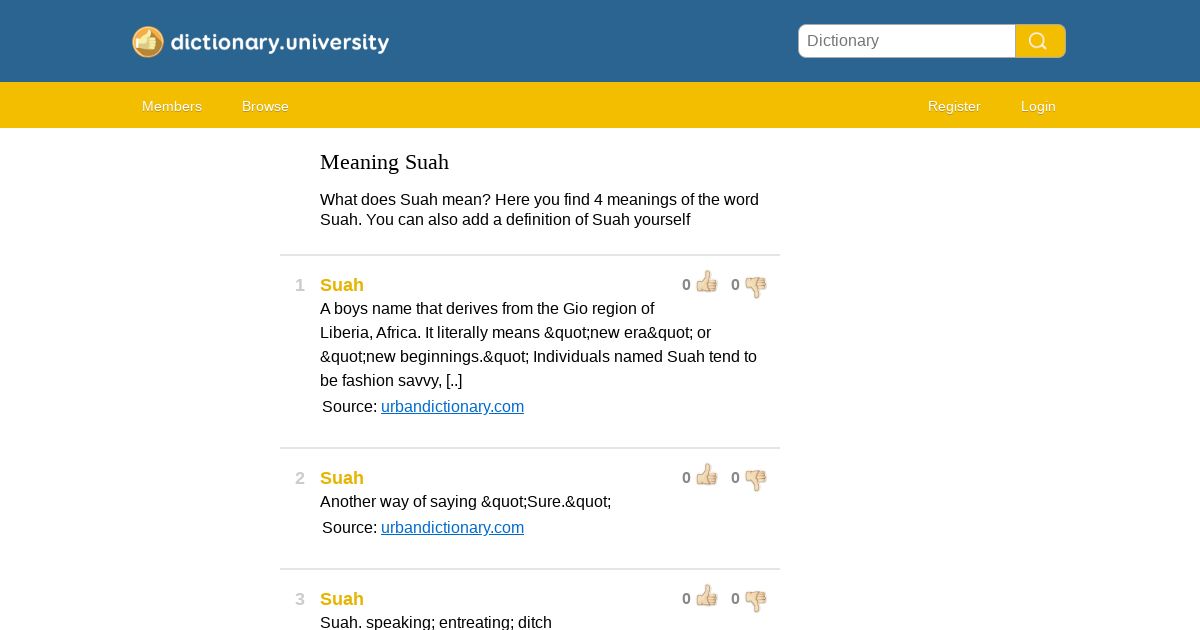Click the third Suah heading
The image size is (1200, 630).
click(x=342, y=599)
